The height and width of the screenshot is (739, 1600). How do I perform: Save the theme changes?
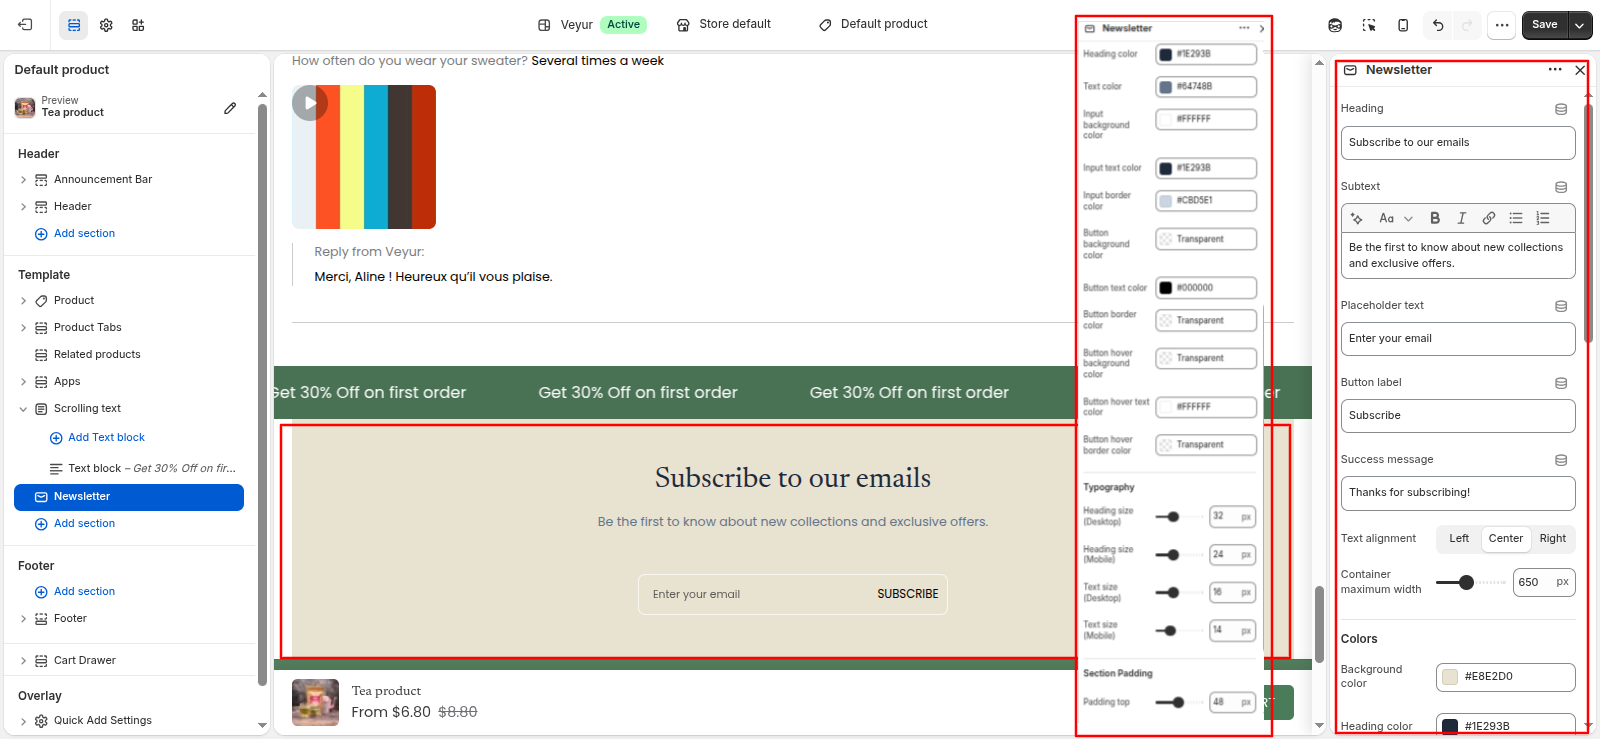1545,25
